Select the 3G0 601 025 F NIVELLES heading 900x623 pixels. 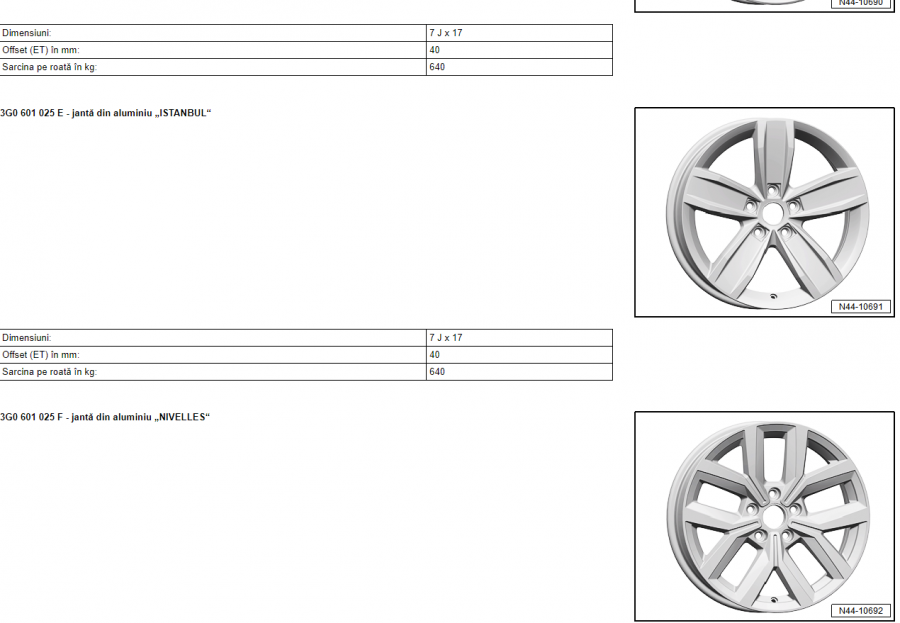tap(105, 417)
